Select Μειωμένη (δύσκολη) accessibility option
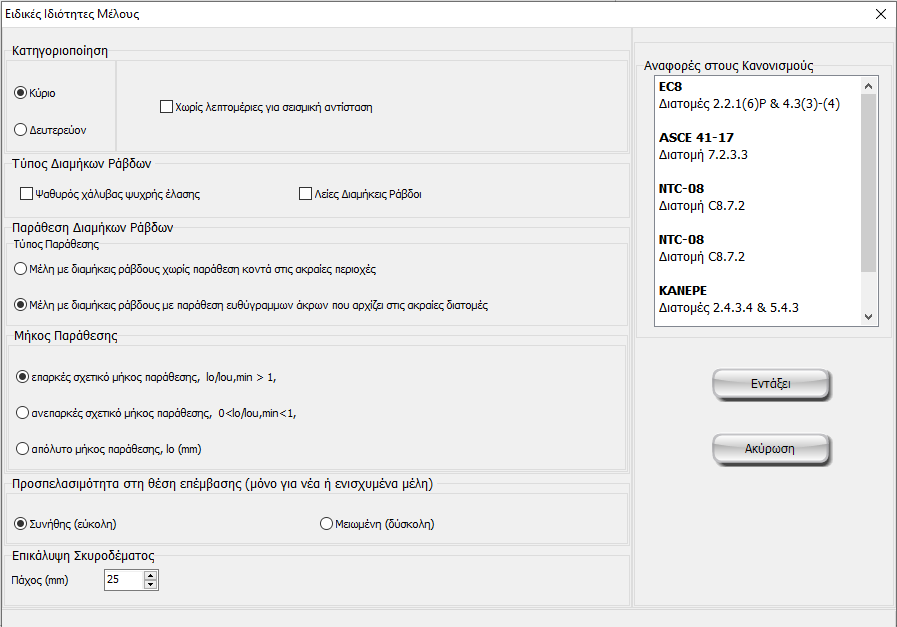Image resolution: width=897 pixels, height=627 pixels. click(x=326, y=523)
